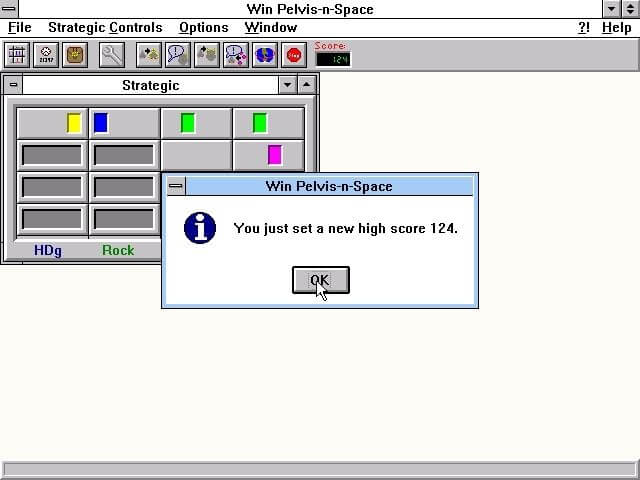Click the first green block in the grid's top row
Image resolution: width=640 pixels, height=480 pixels.
click(x=188, y=123)
